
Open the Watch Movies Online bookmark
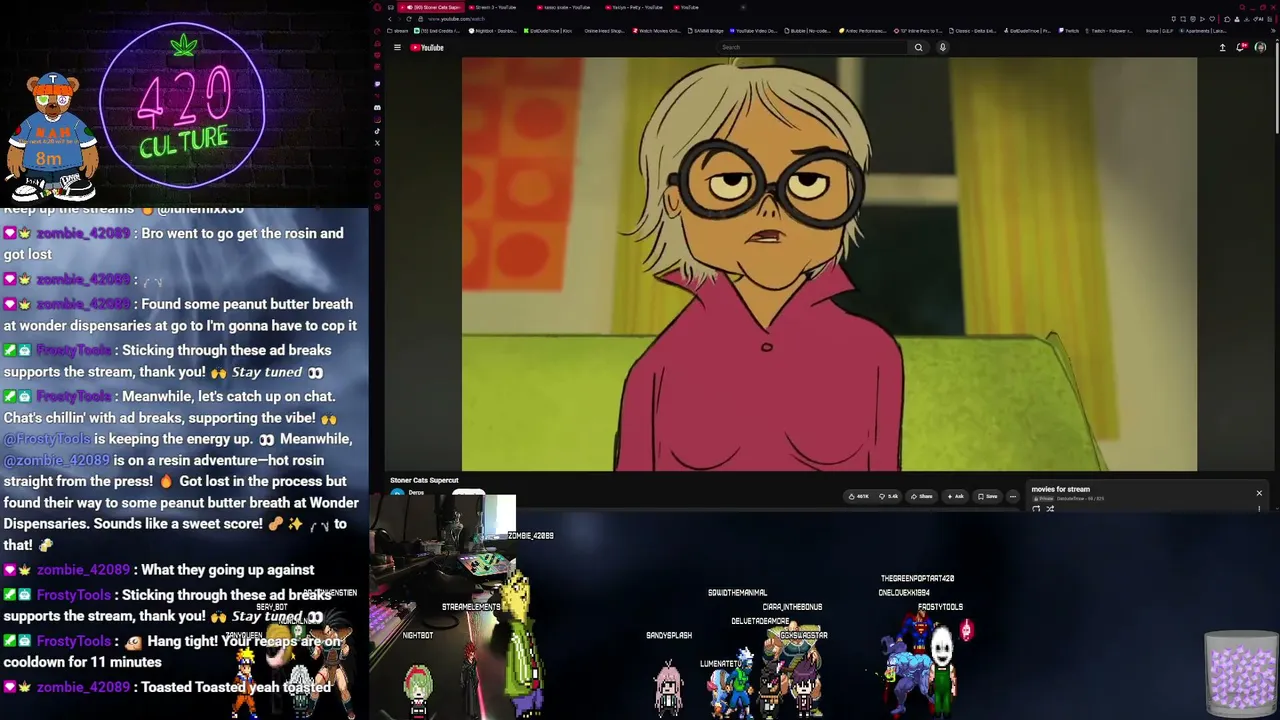pos(657,31)
